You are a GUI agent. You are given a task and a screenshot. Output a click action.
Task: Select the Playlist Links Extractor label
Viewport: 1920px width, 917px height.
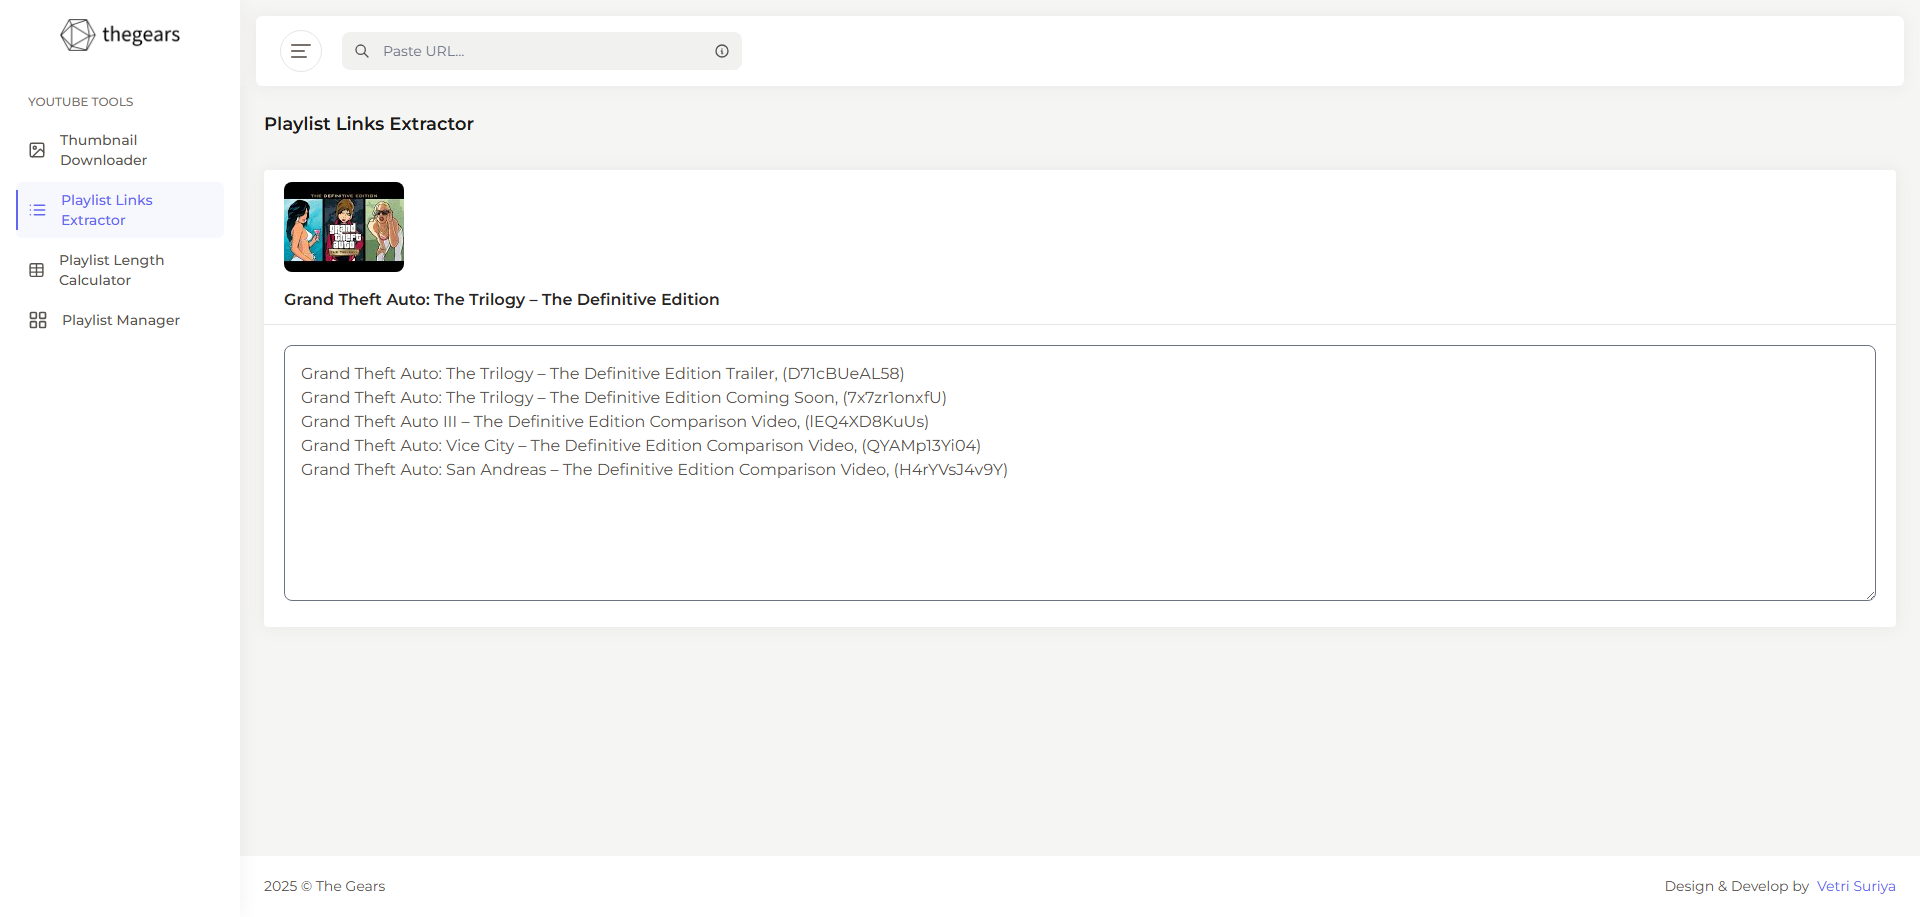(x=107, y=210)
